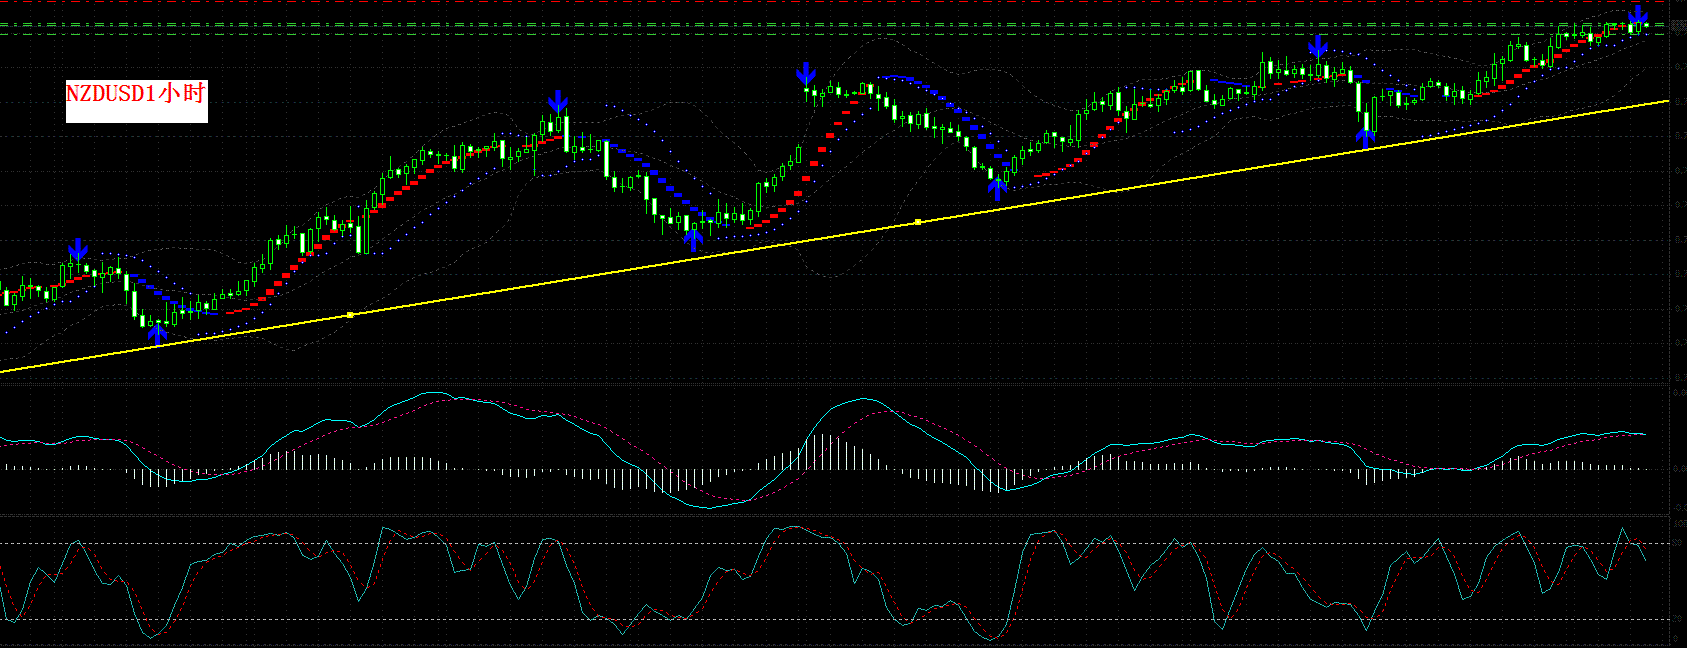Select the green dashed horizontal price line

tap(835, 34)
